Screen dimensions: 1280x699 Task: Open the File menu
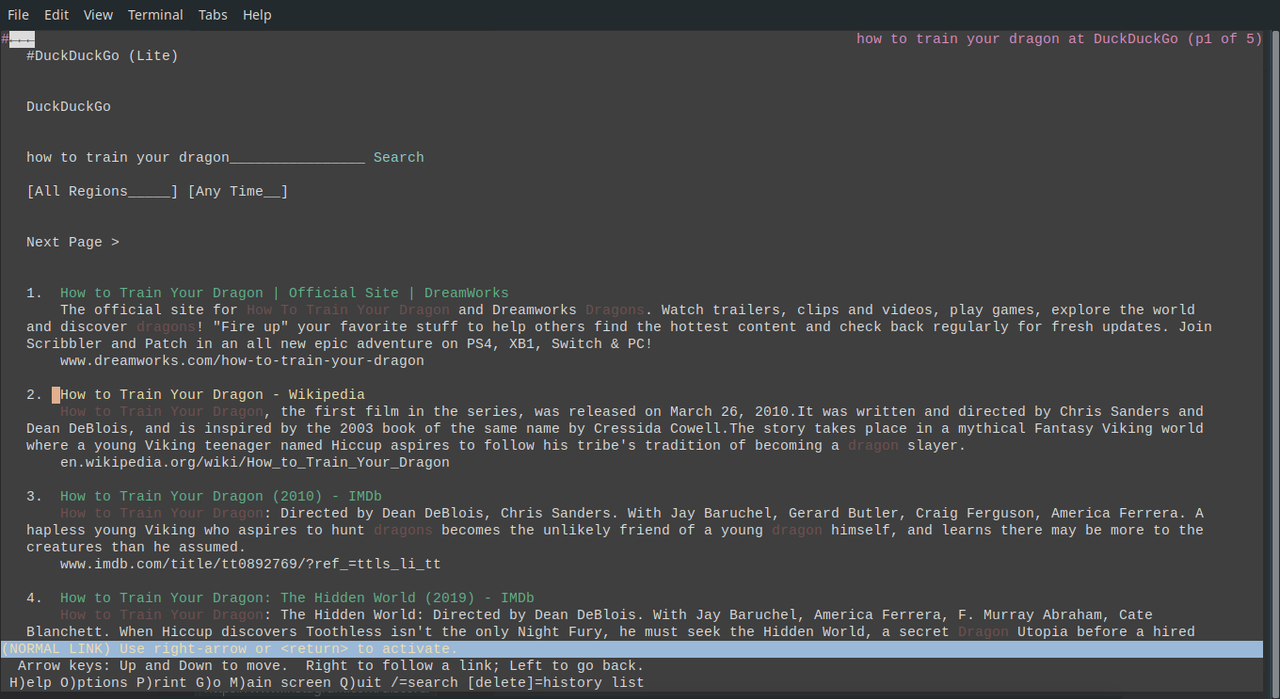(18, 15)
